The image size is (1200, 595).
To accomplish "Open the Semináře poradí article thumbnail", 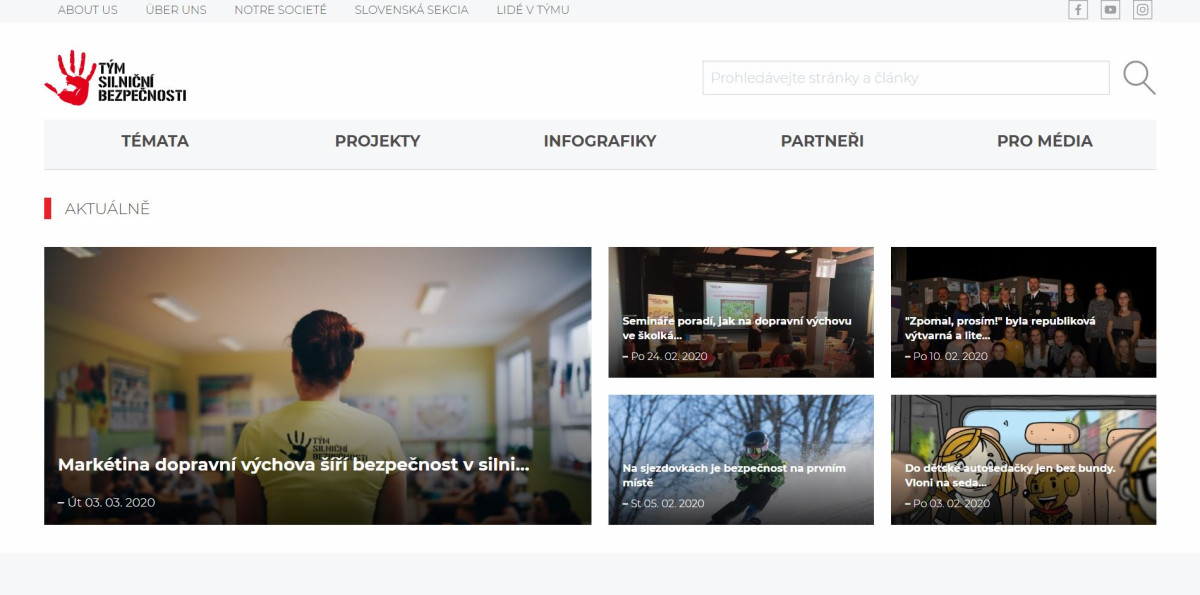I will pyautogui.click(x=741, y=312).
